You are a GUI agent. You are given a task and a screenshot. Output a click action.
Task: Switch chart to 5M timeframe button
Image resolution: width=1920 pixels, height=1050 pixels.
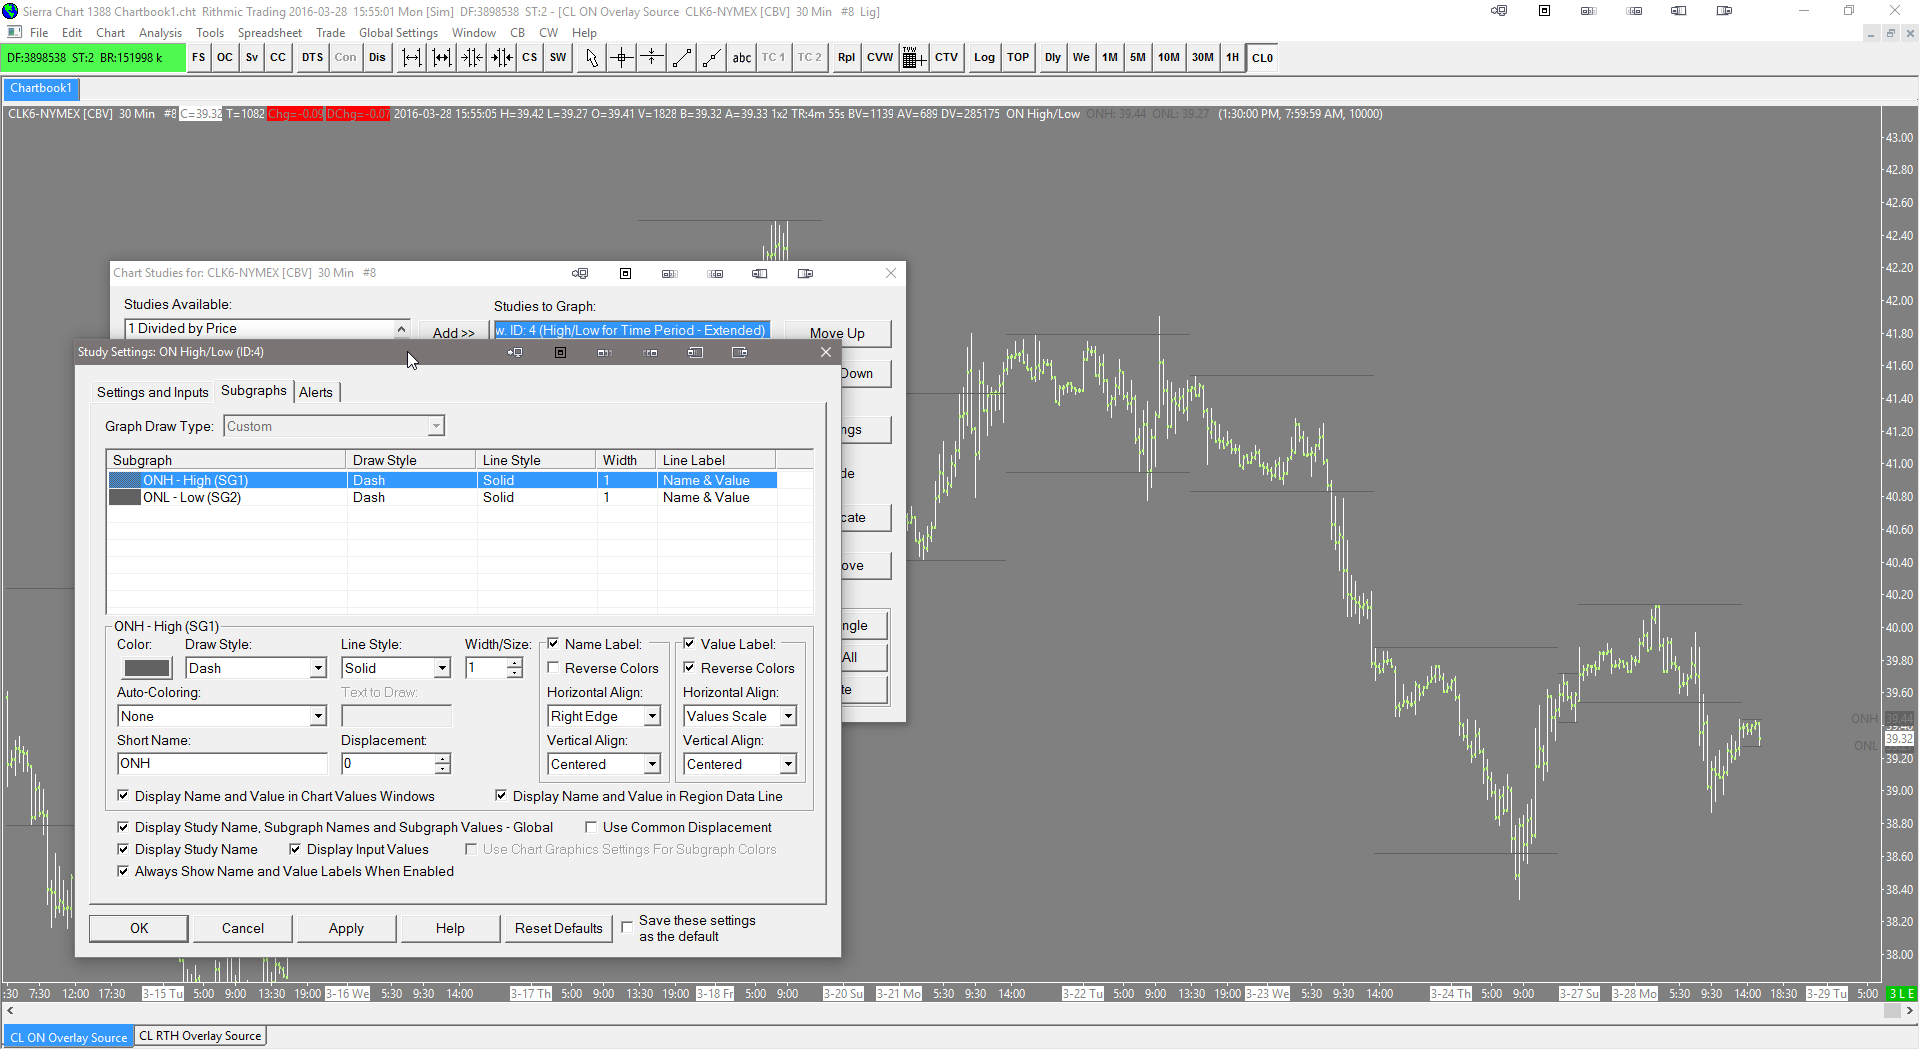[1137, 58]
